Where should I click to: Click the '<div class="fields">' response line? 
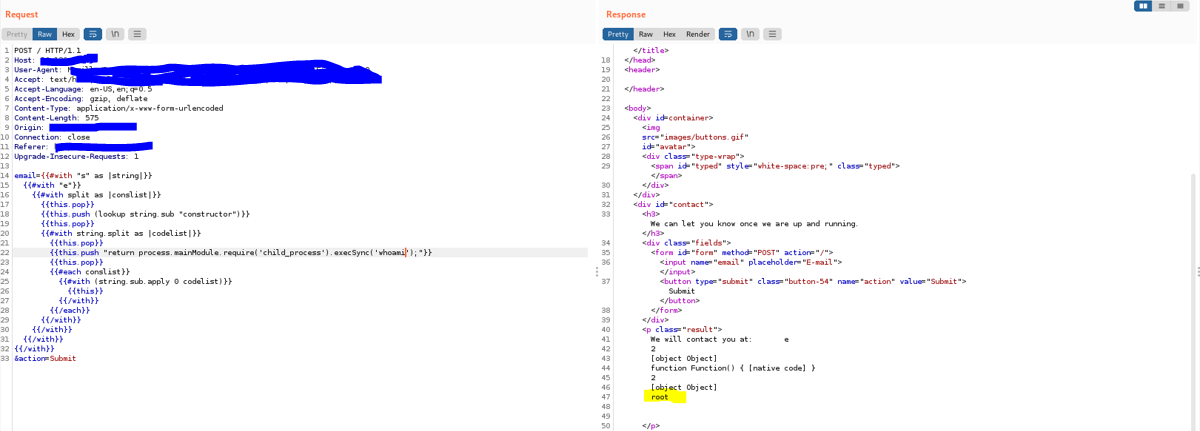coord(686,243)
